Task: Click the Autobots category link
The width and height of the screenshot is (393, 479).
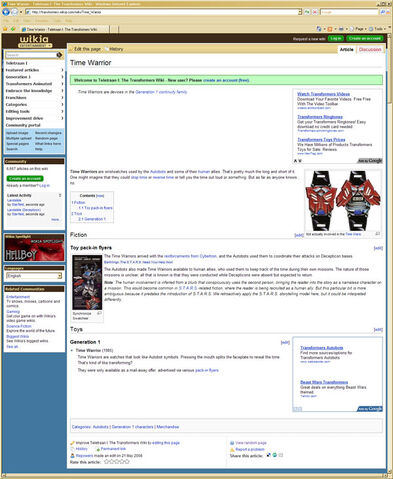Action: coord(101,427)
